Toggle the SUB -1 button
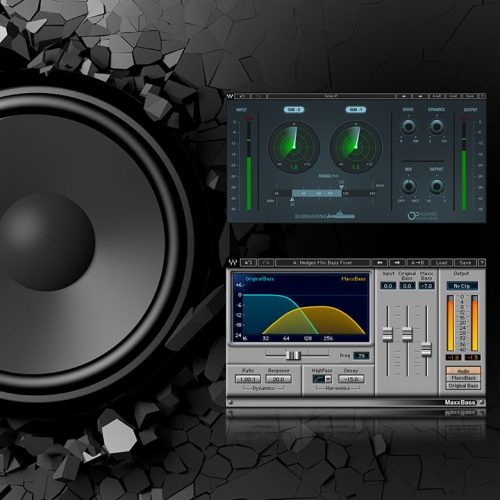Screen dimensions: 500x500 pos(356,110)
